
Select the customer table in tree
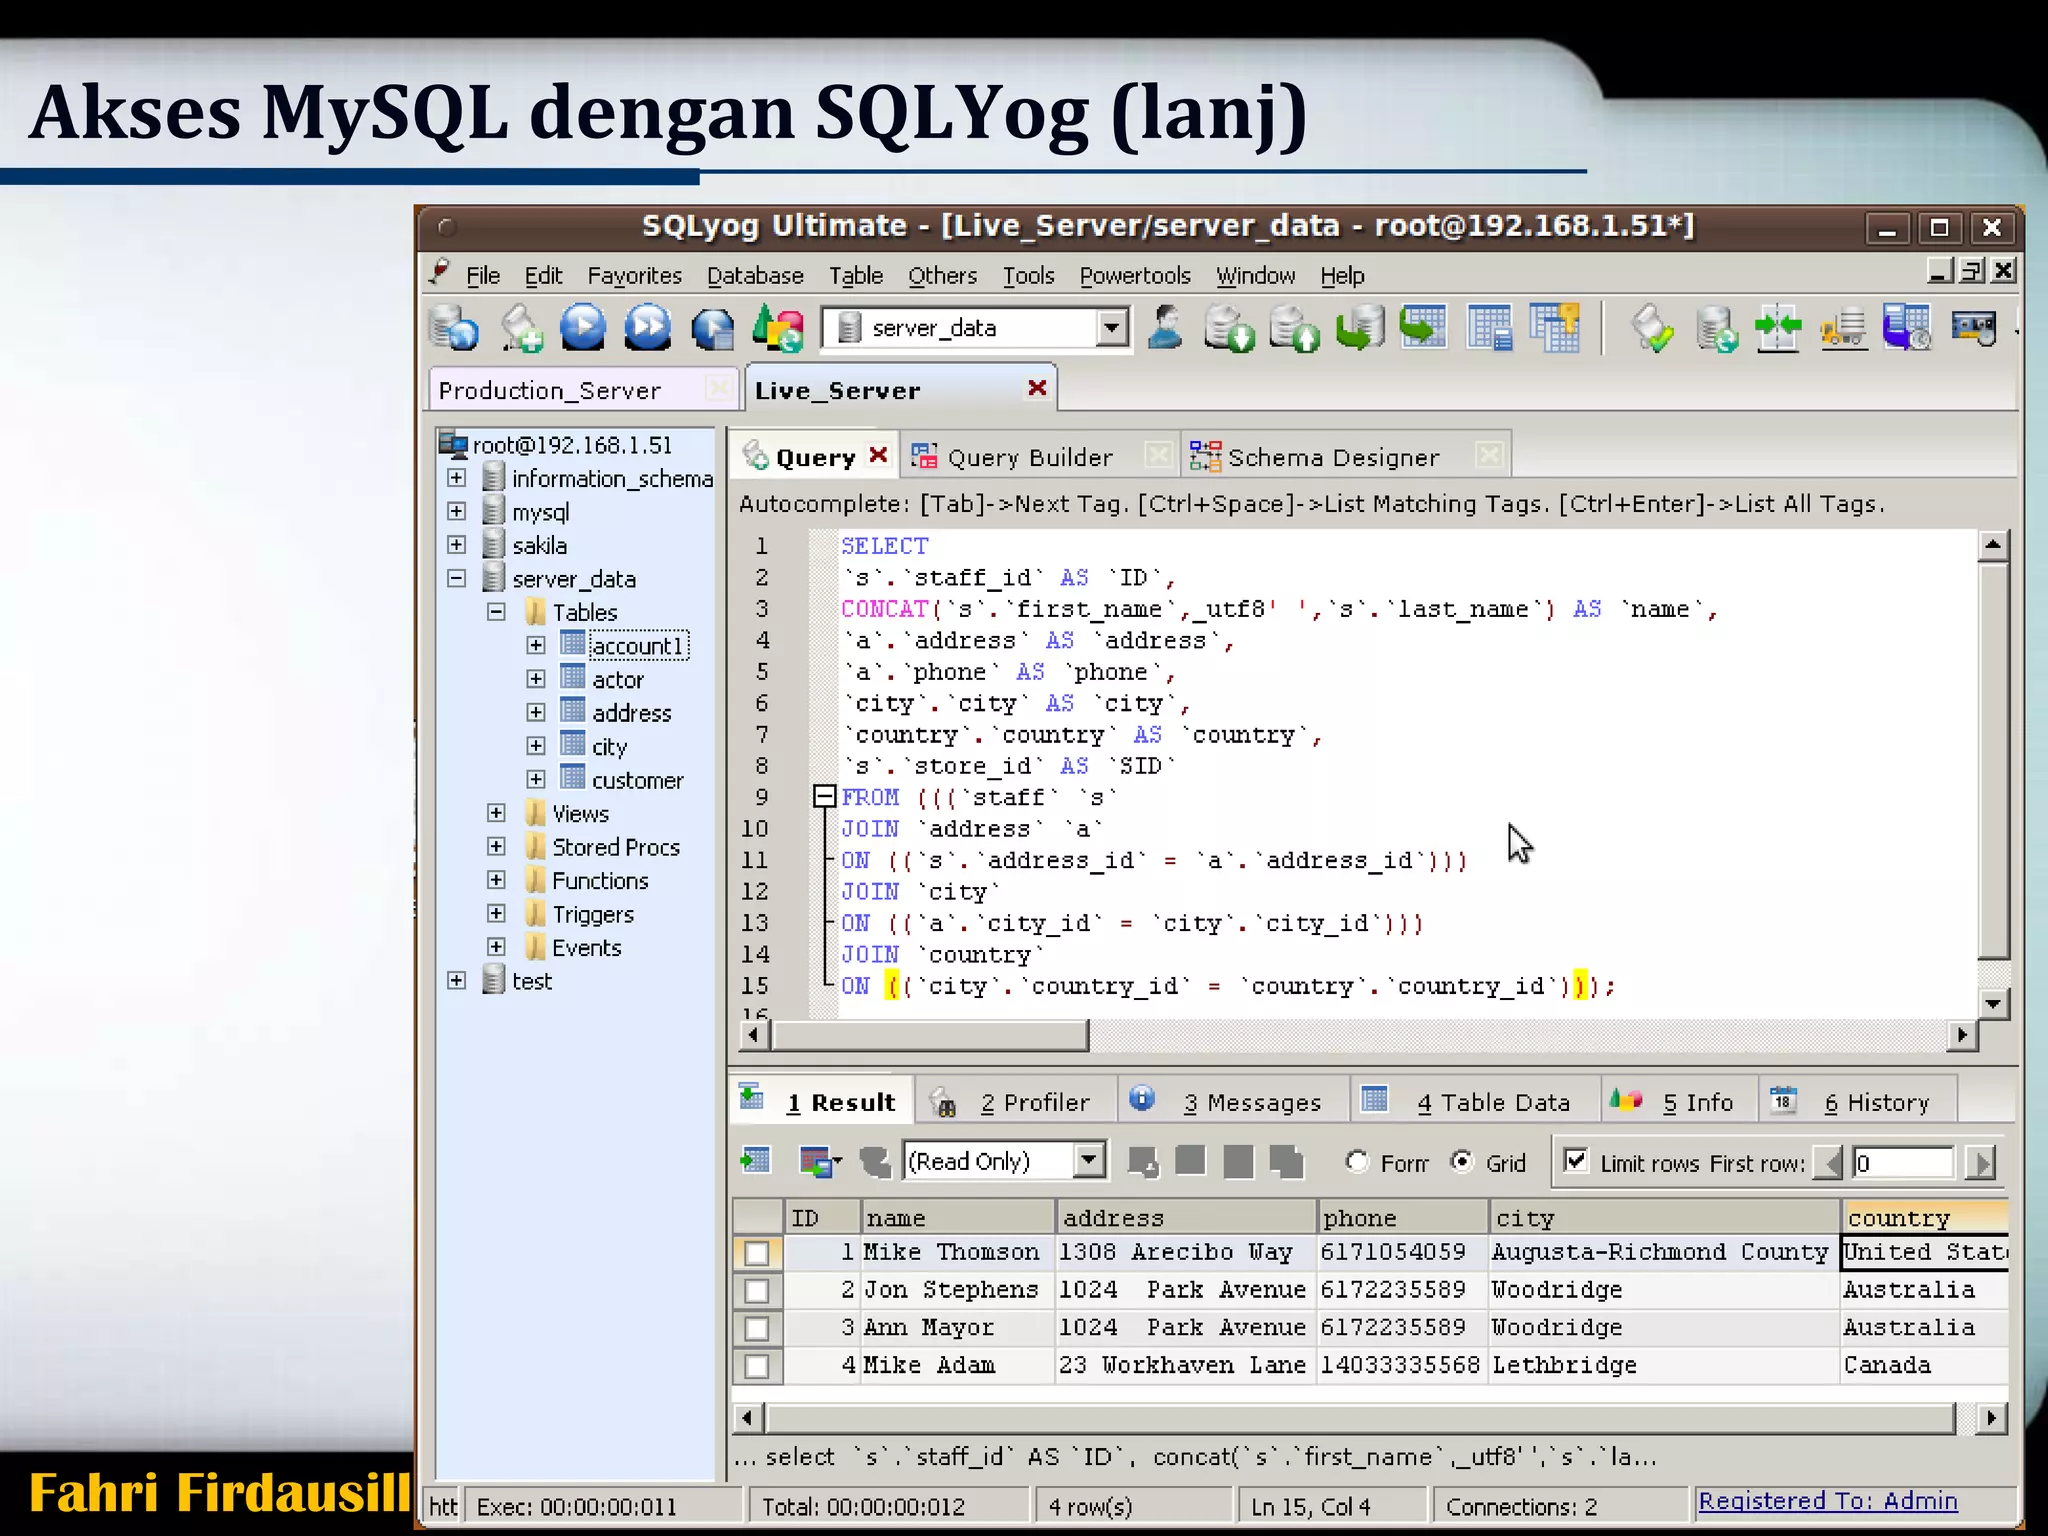(x=637, y=780)
